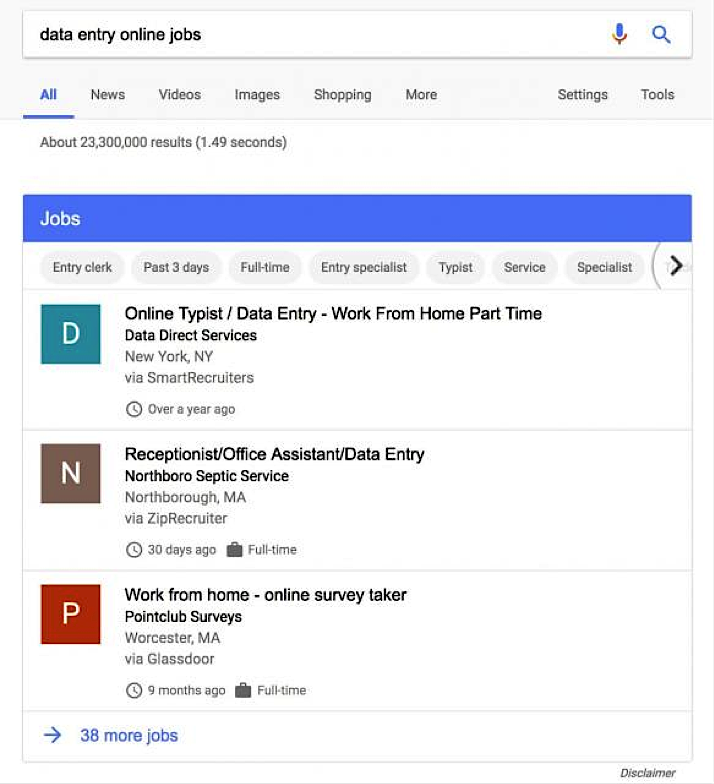This screenshot has height=784, width=714.
Task: Click the clock icon beside '9 months ago'
Action: coord(134,690)
